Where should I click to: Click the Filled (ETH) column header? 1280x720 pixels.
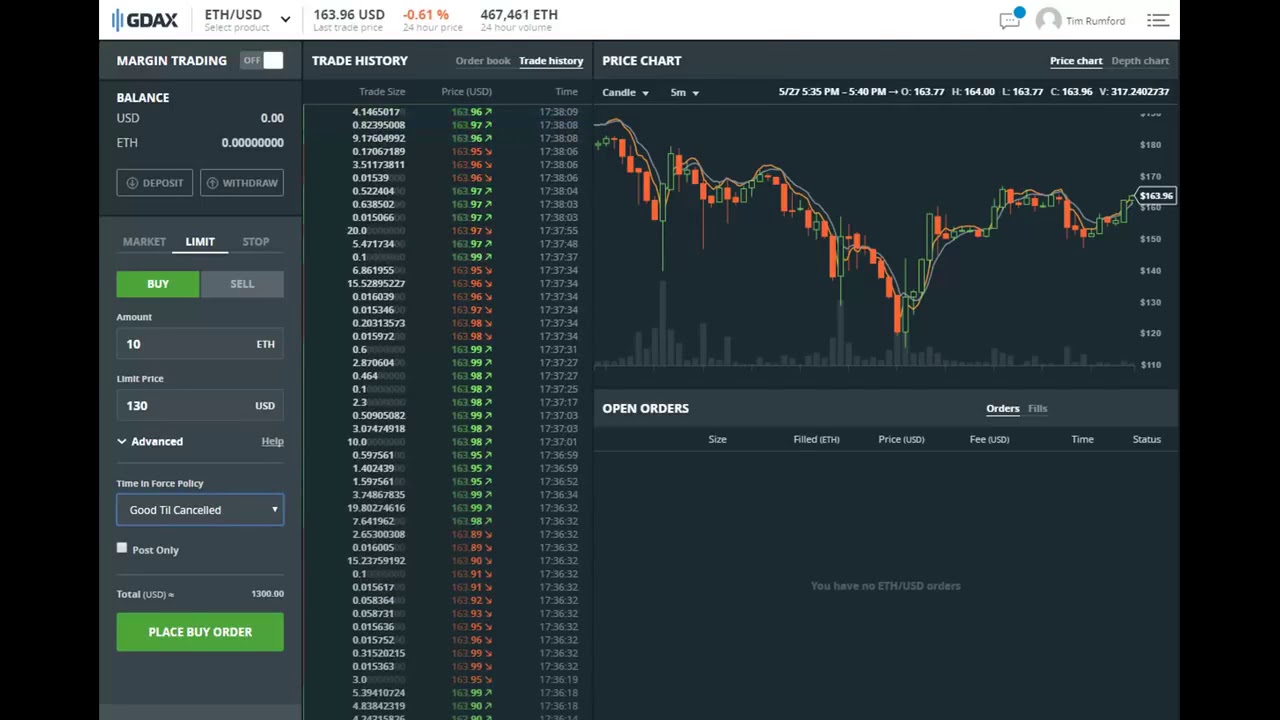pyautogui.click(x=816, y=439)
